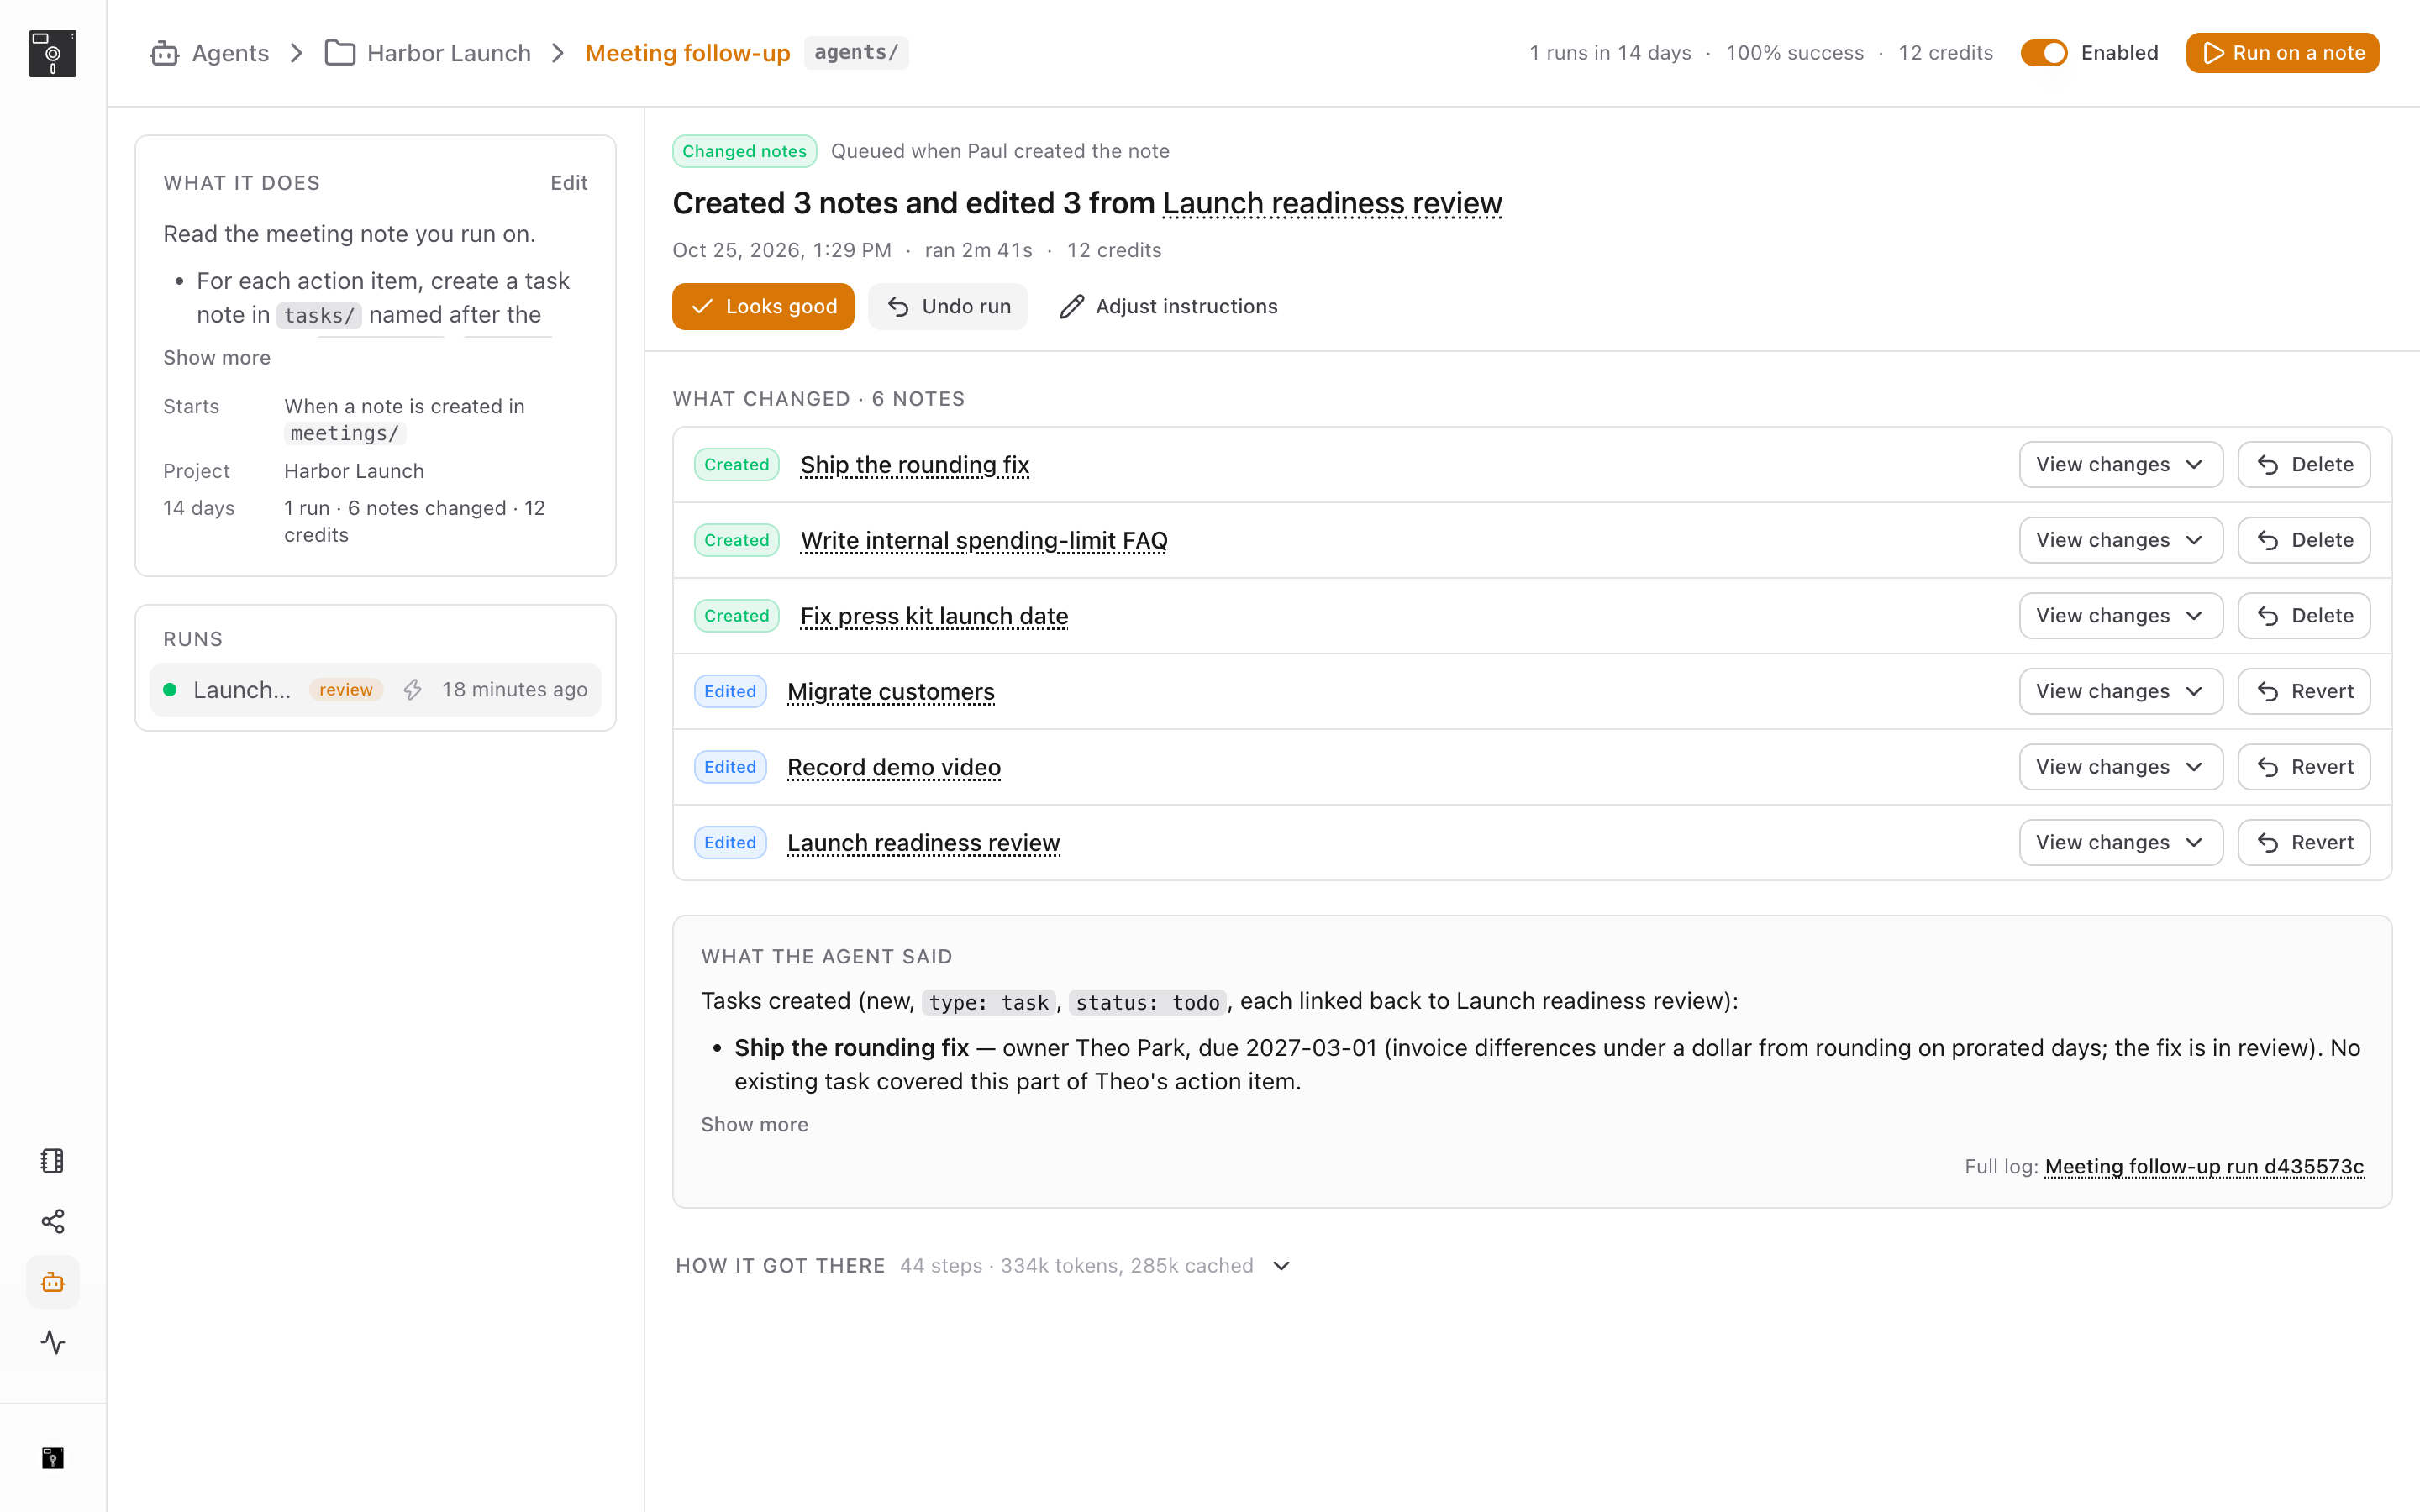Open the Meeting follow-up run d435573c log
Image resolution: width=2420 pixels, height=1512 pixels.
click(x=2204, y=1166)
